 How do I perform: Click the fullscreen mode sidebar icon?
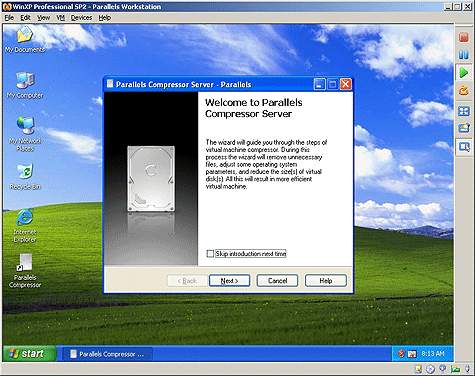point(464,111)
